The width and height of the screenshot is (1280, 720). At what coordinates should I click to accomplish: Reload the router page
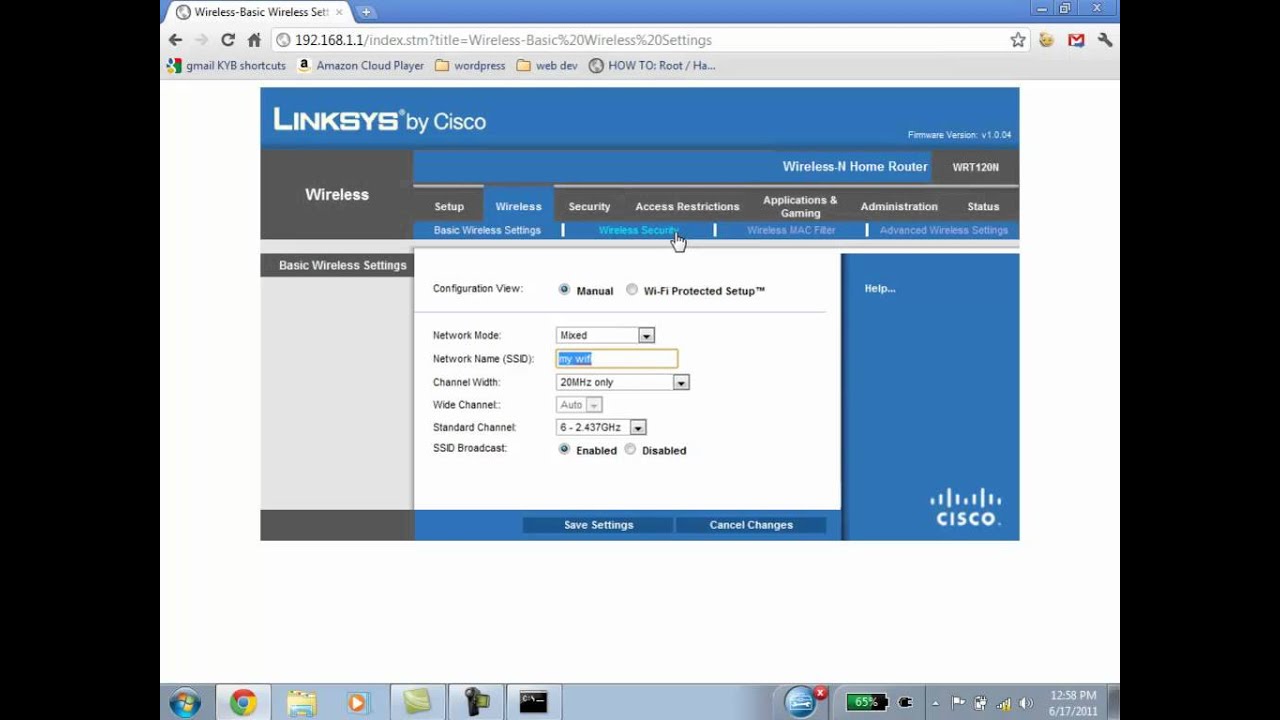click(x=228, y=40)
